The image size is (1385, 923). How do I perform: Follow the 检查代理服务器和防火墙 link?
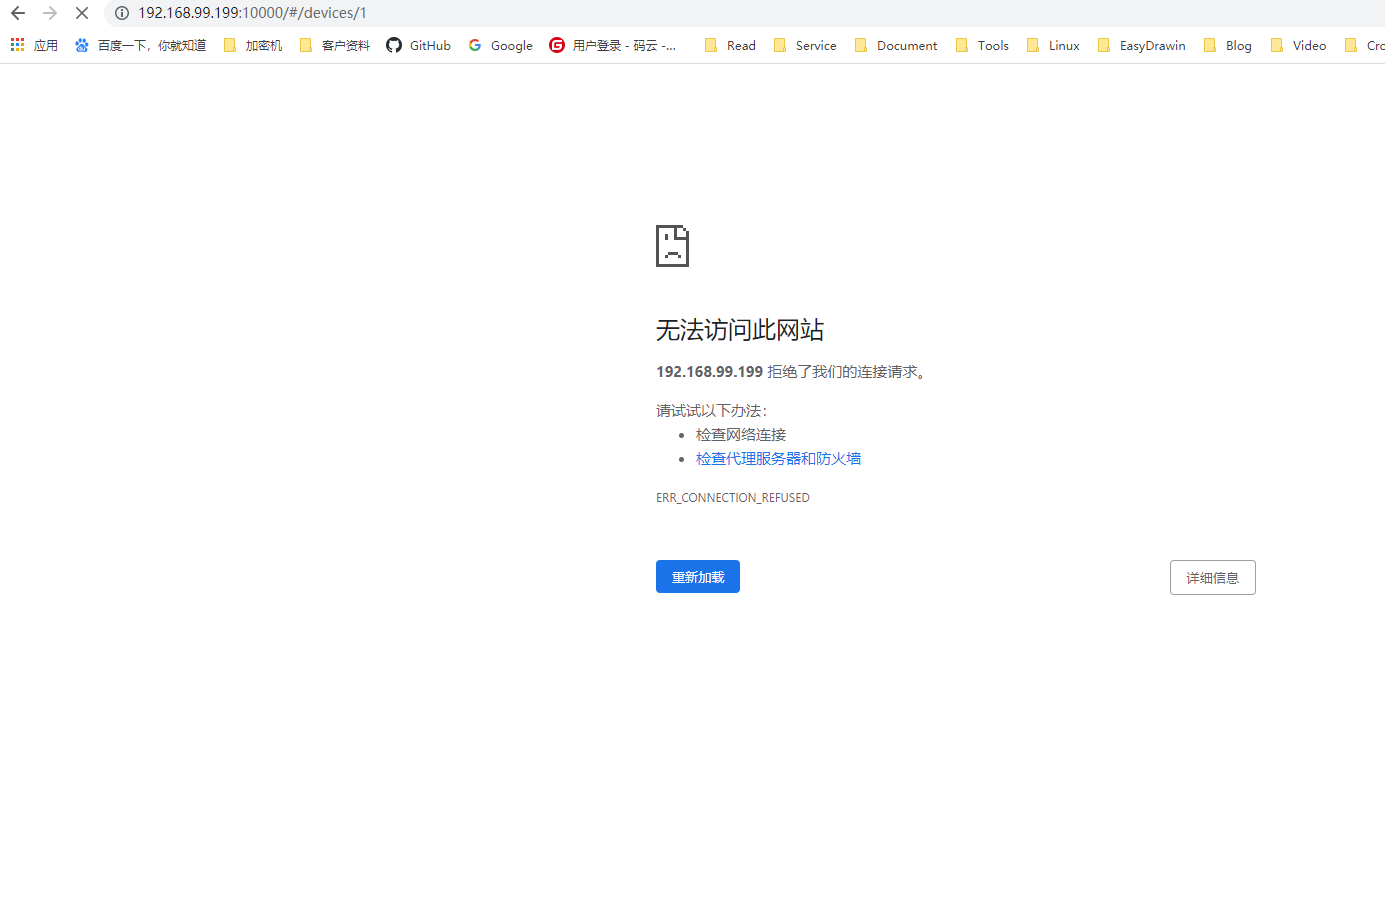[x=778, y=459]
